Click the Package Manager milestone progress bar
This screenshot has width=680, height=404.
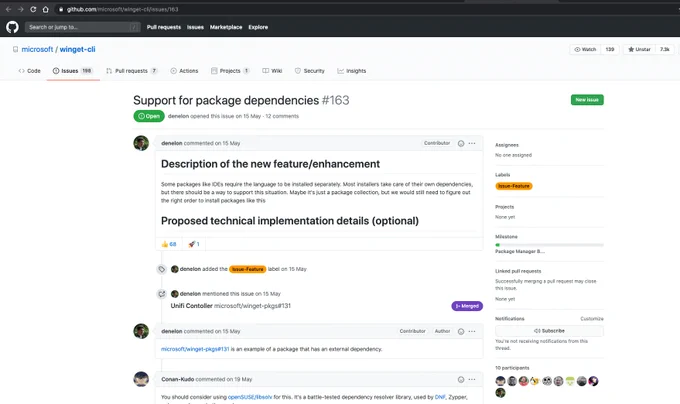[549, 245]
